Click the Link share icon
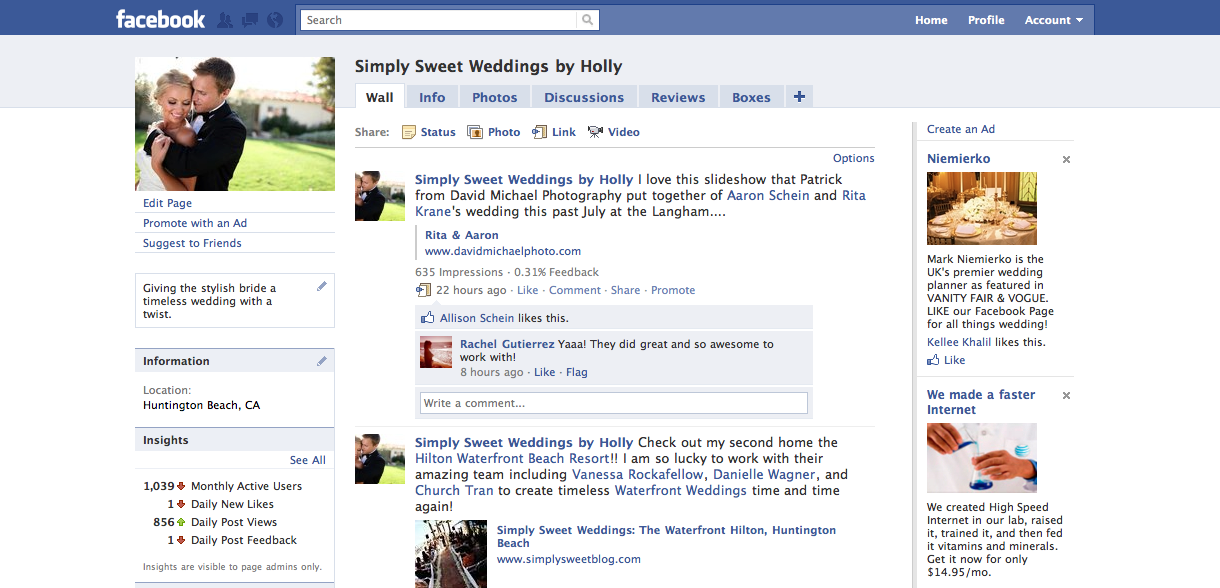Screen dimensions: 1220x588 coord(540,132)
